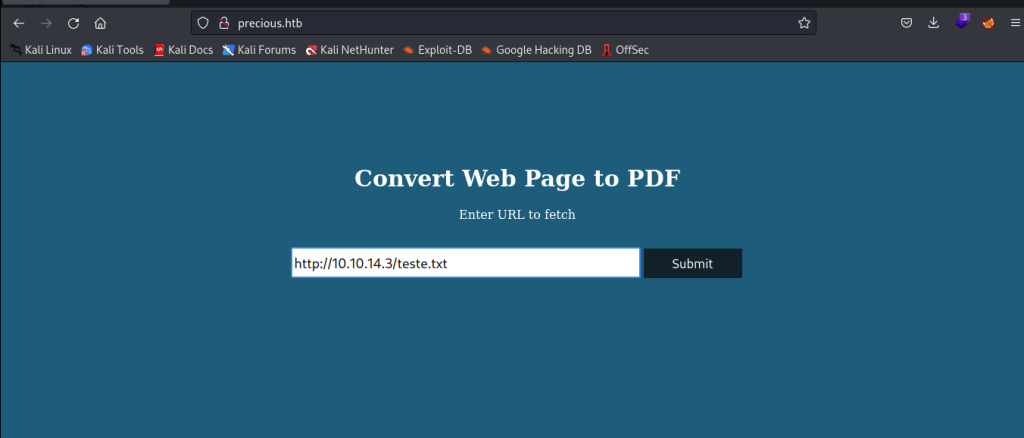Go to the browser home page
The width and height of the screenshot is (1024, 438).
tap(100, 23)
